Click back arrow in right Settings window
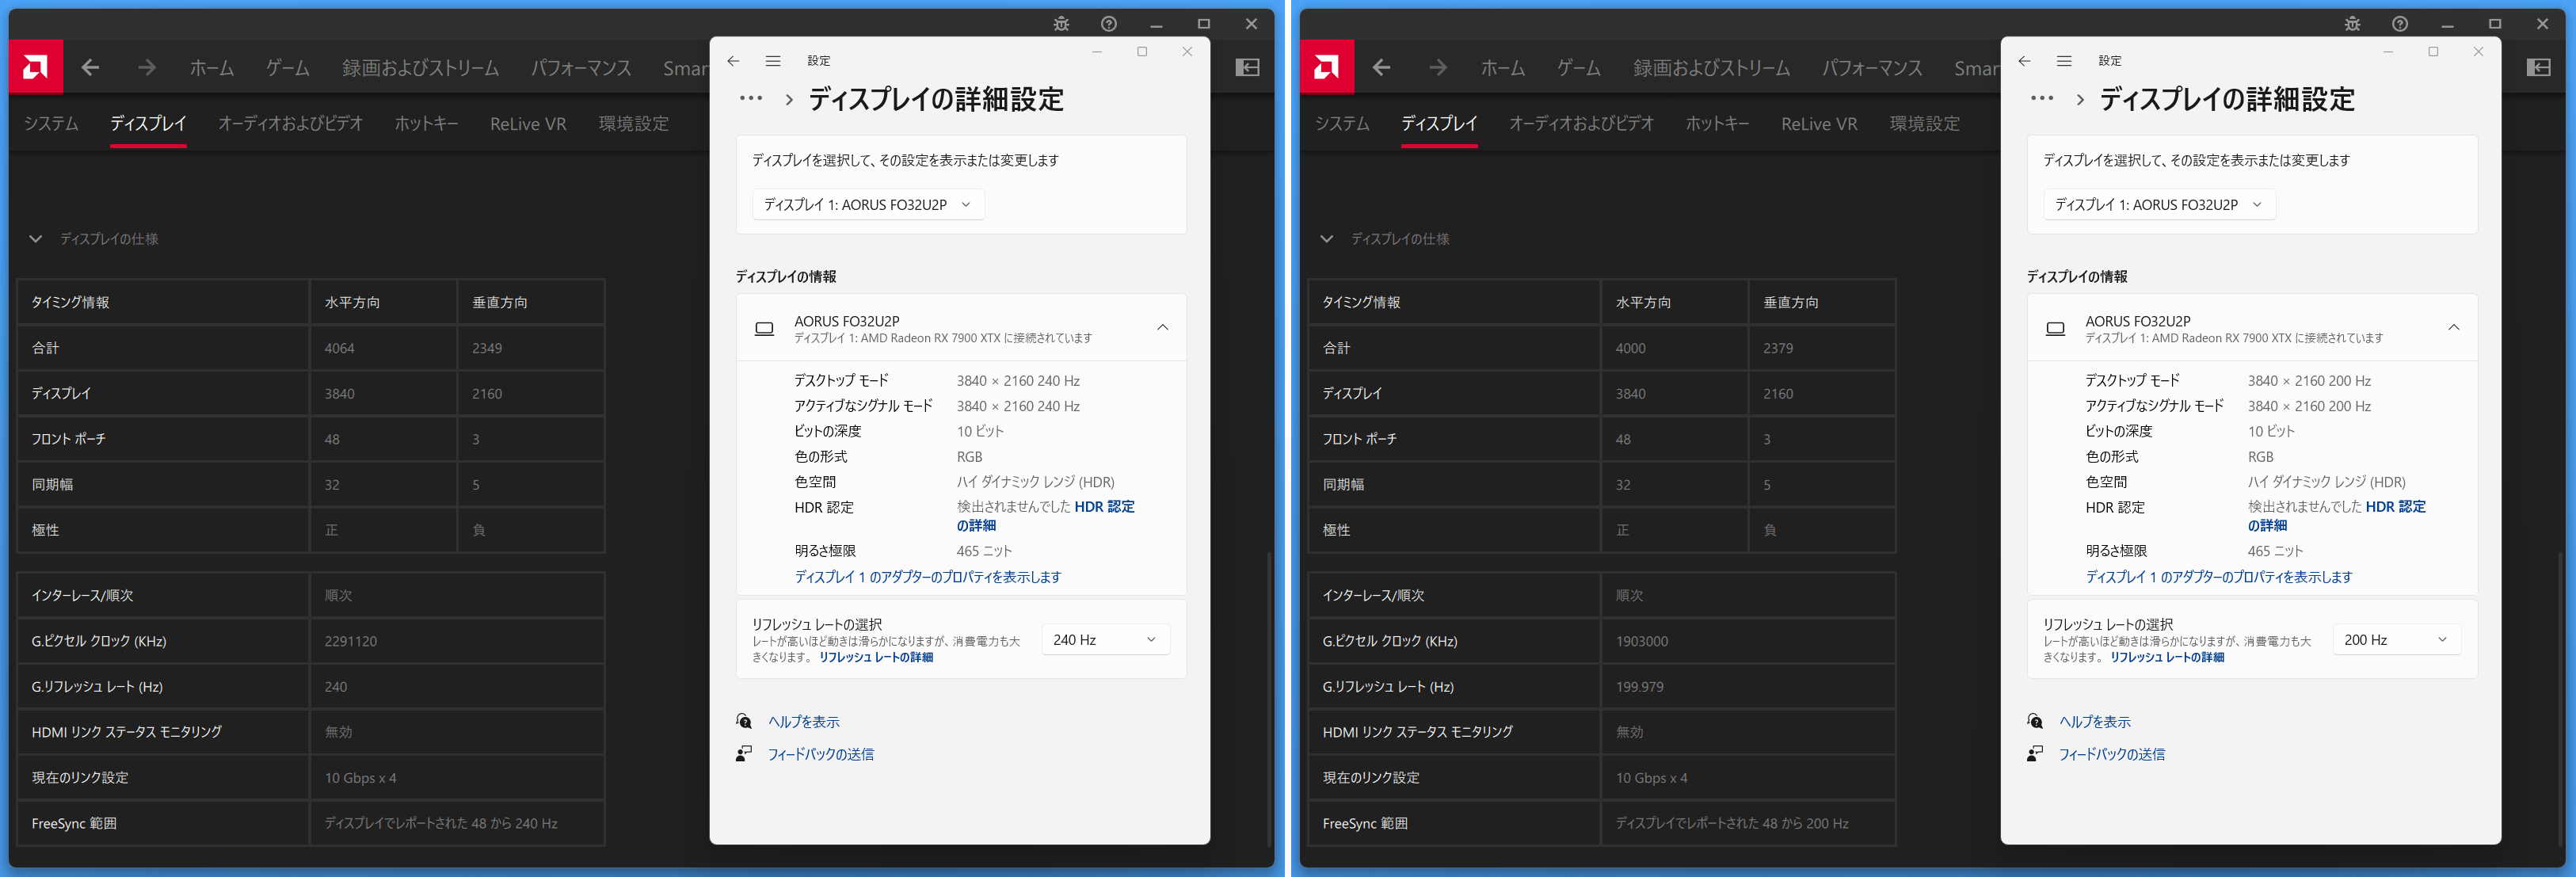The width and height of the screenshot is (2576, 877). pyautogui.click(x=2024, y=61)
